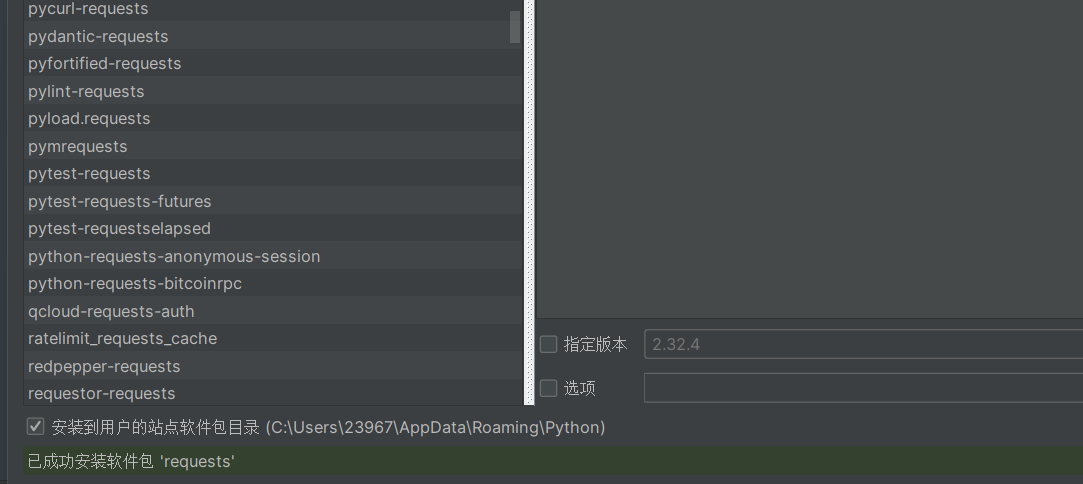Image resolution: width=1083 pixels, height=484 pixels.
Task: Select pytest-requests-futures package
Action: pyautogui.click(x=273, y=201)
